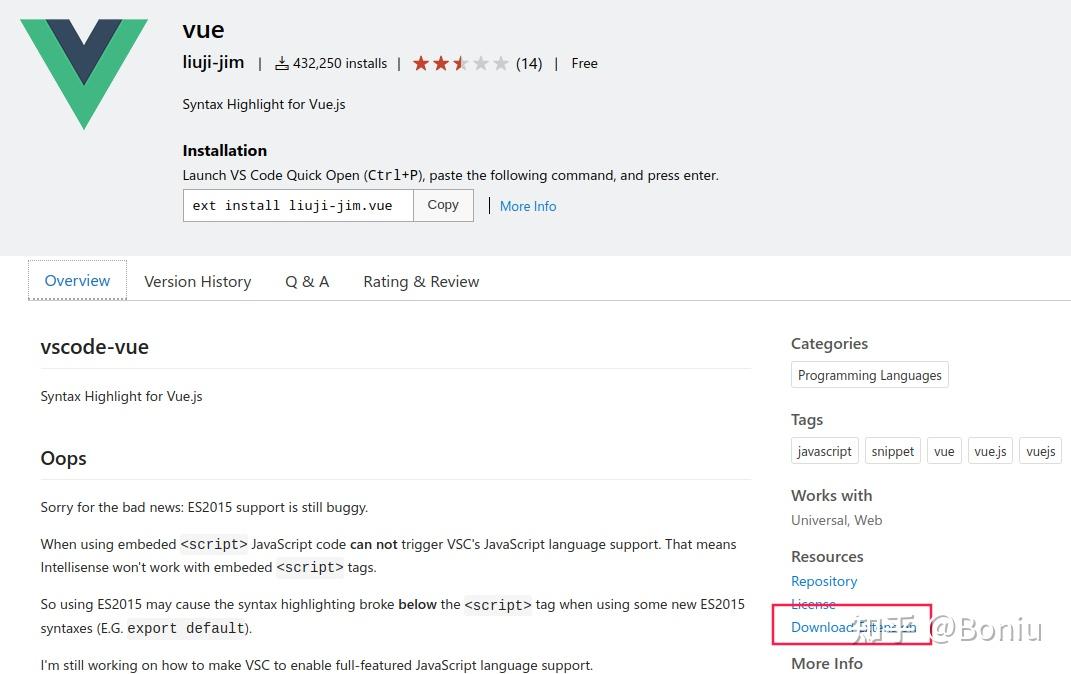Click the (14) review count

coord(529,64)
